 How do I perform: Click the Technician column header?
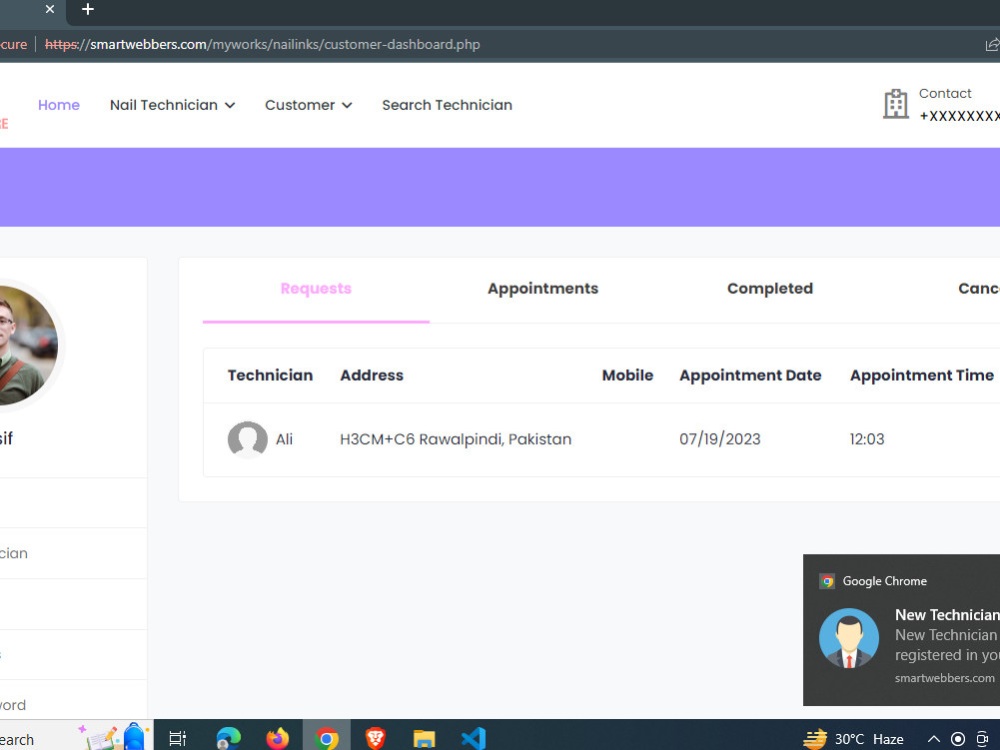(270, 376)
